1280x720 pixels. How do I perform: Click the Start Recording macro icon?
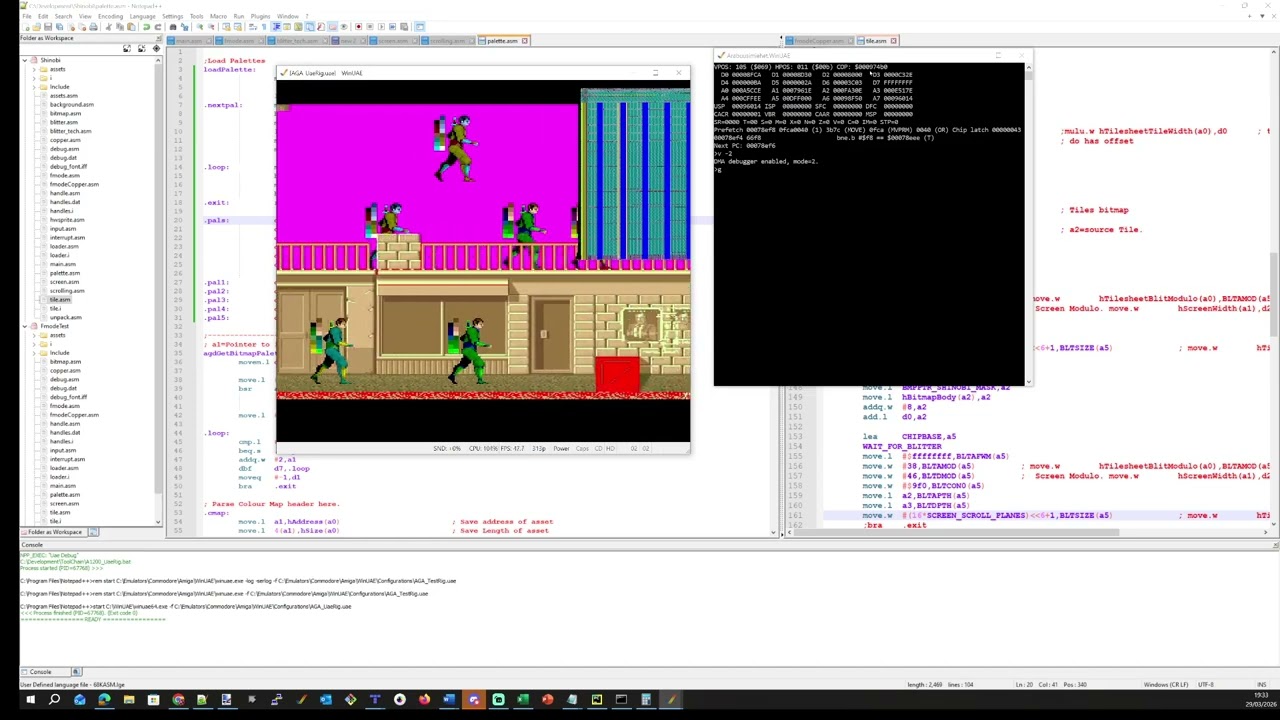click(x=358, y=26)
